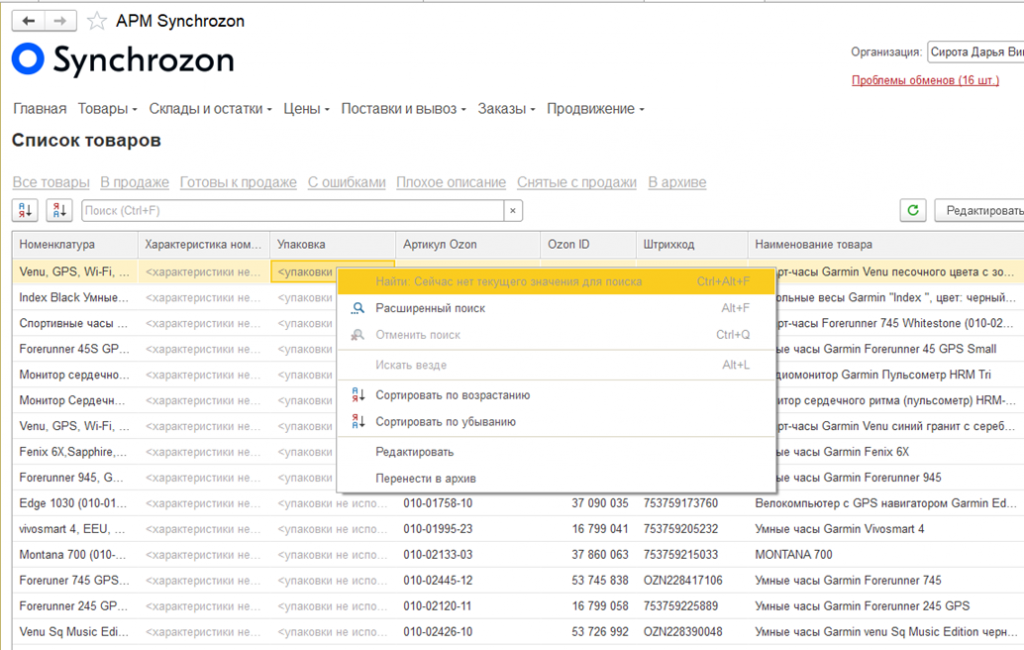Click Ozon ID column header
This screenshot has width=1024, height=650.
pos(588,244)
